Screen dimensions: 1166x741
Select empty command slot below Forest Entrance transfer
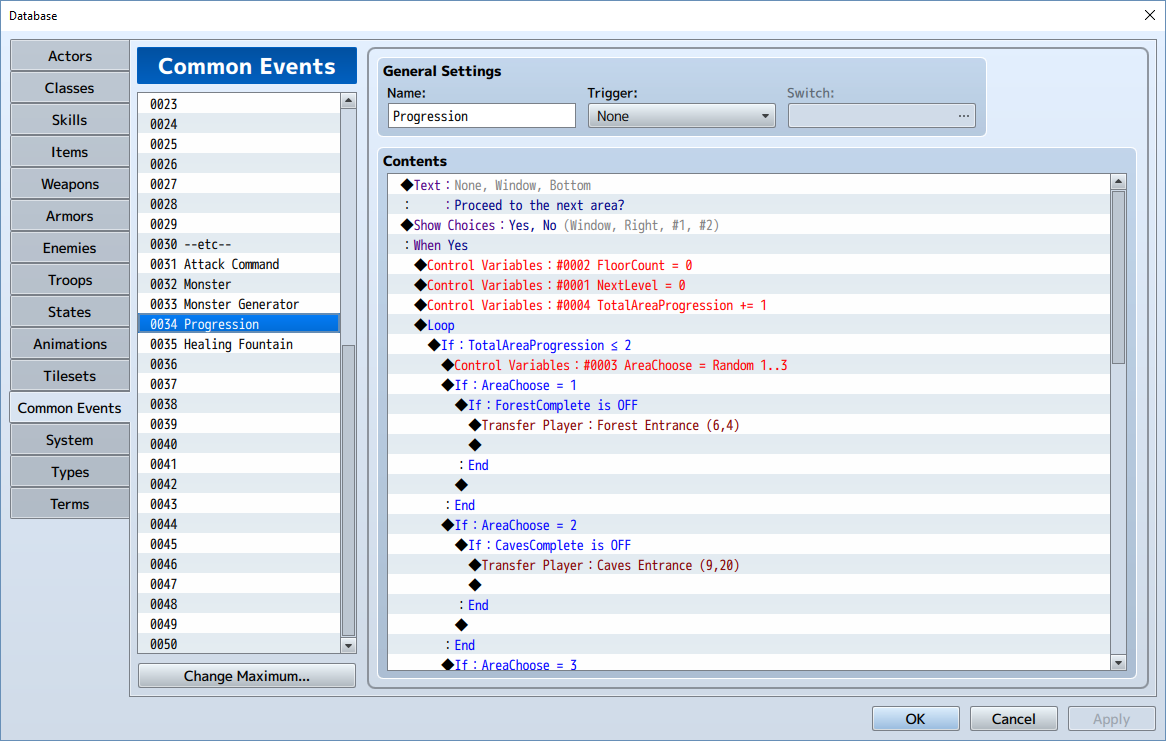coord(749,446)
